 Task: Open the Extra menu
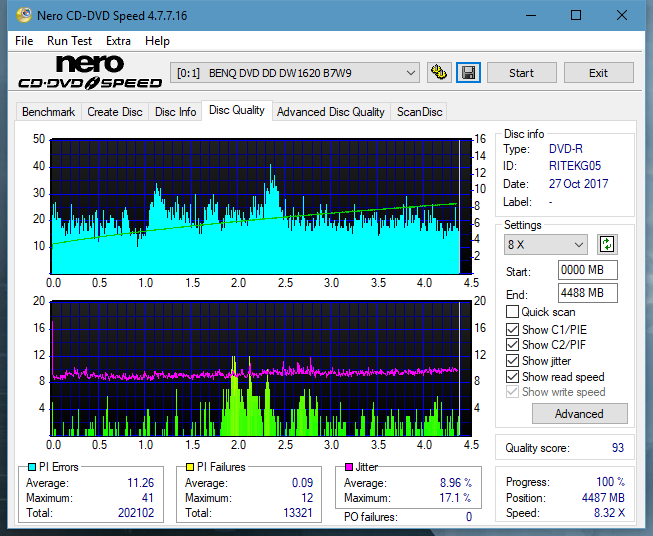118,41
